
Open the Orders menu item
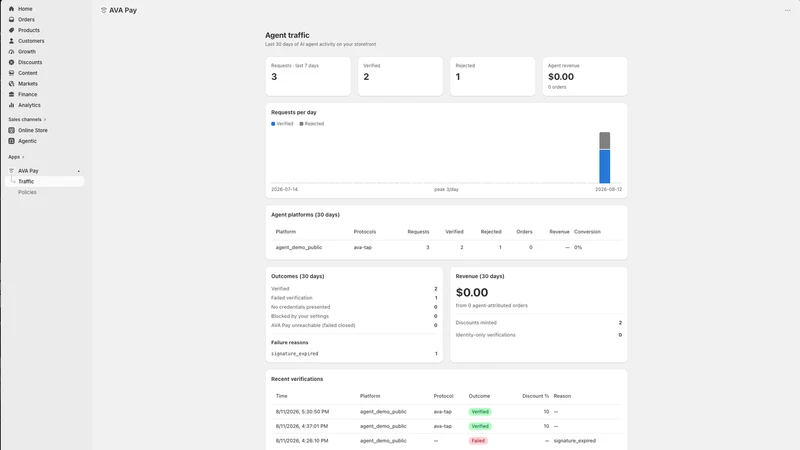pos(27,19)
